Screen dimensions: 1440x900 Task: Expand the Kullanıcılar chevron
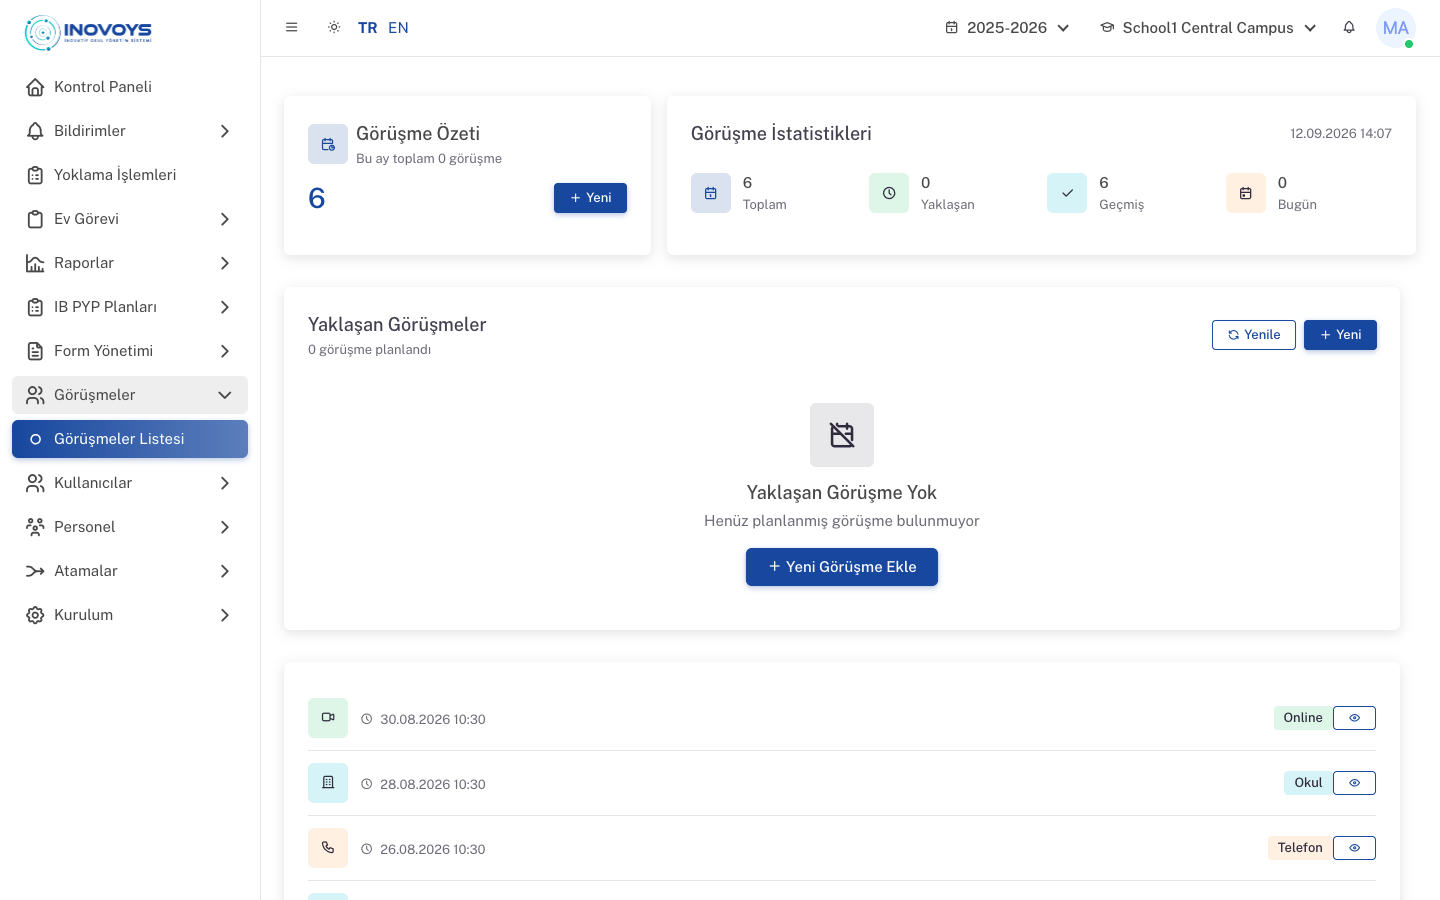click(x=225, y=483)
